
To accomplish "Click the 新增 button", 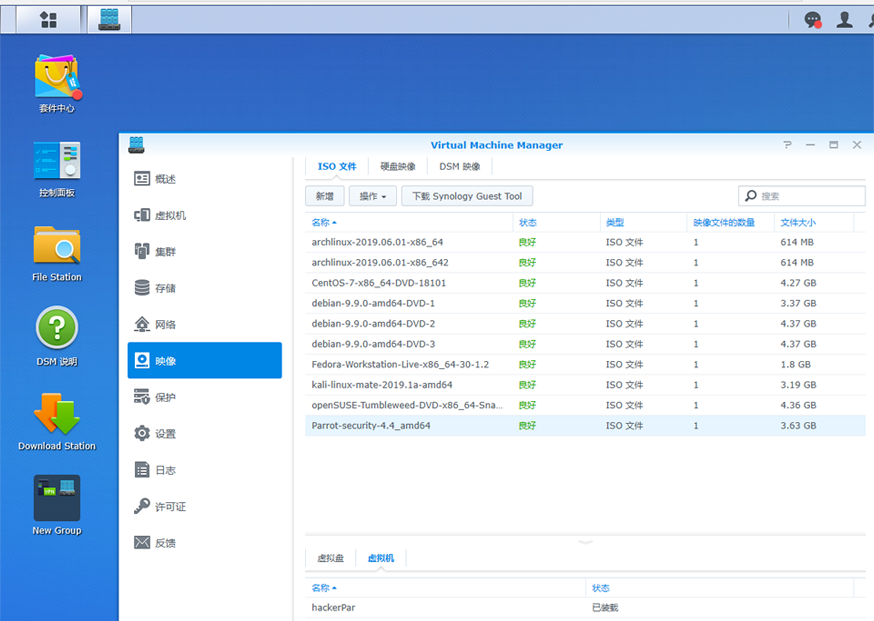I will coord(325,196).
